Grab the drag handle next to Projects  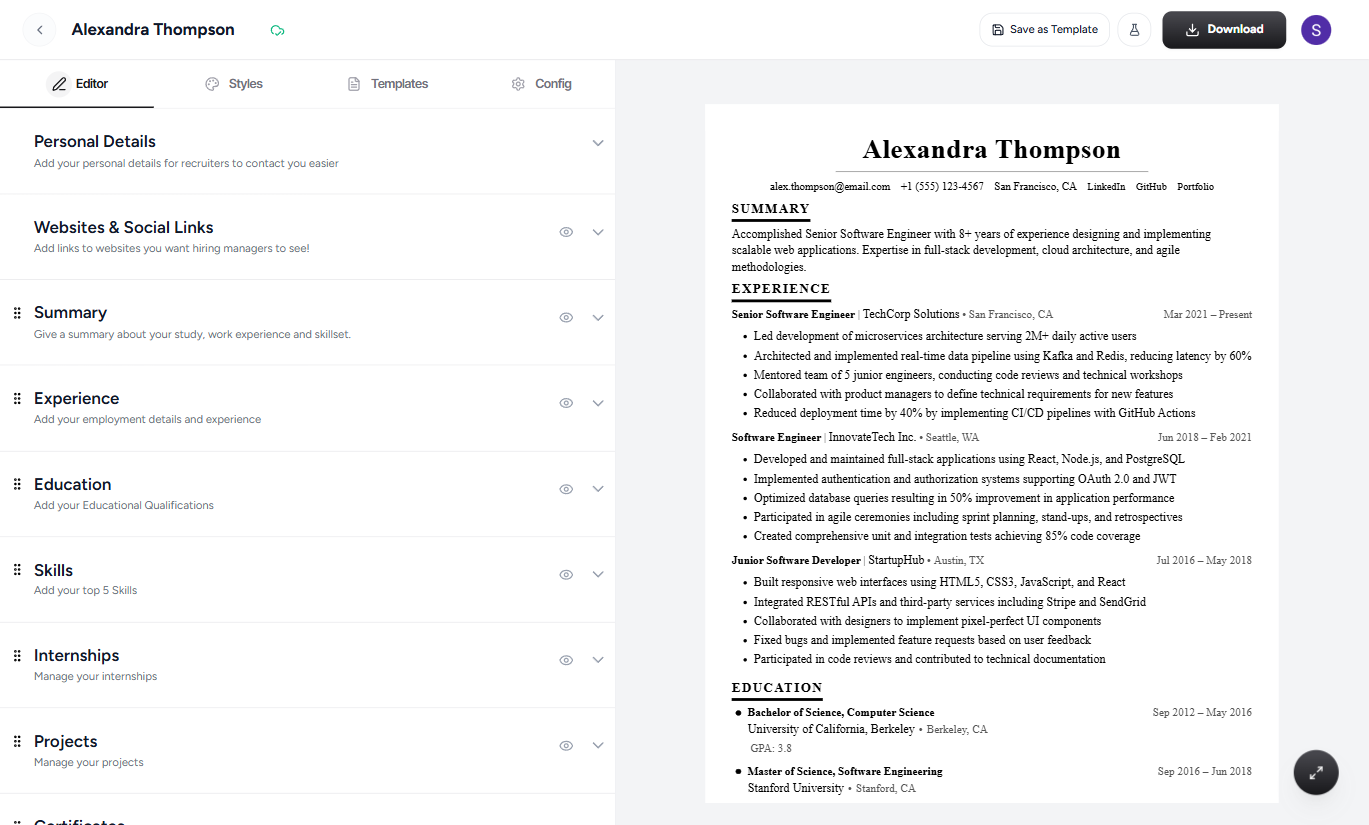tap(17, 740)
